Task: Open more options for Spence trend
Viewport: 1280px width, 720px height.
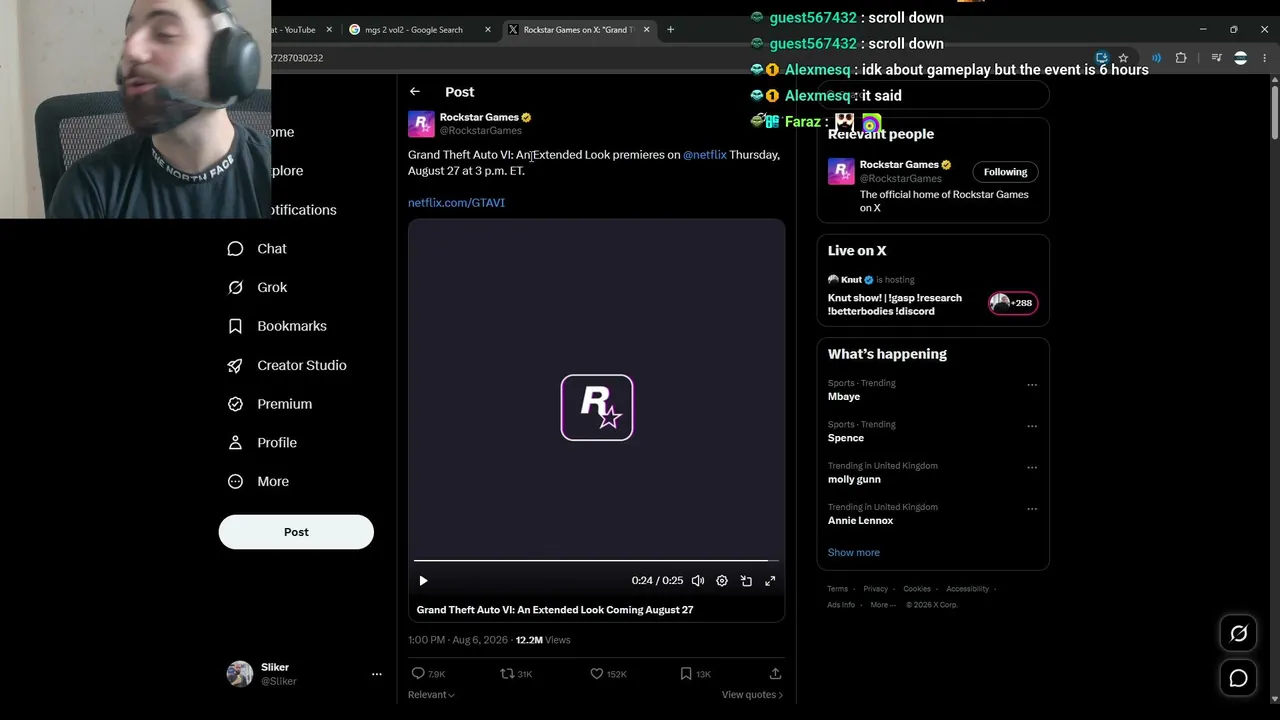Action: click(x=1032, y=426)
